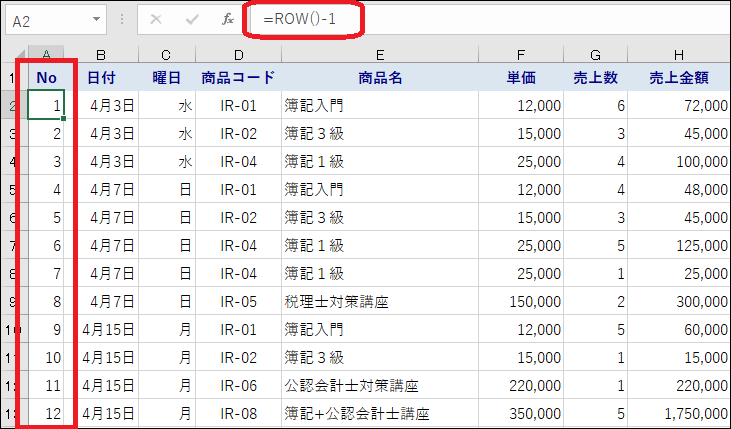Viewport: 731px width, 429px height.
Task: Select column H header
Action: 679,55
